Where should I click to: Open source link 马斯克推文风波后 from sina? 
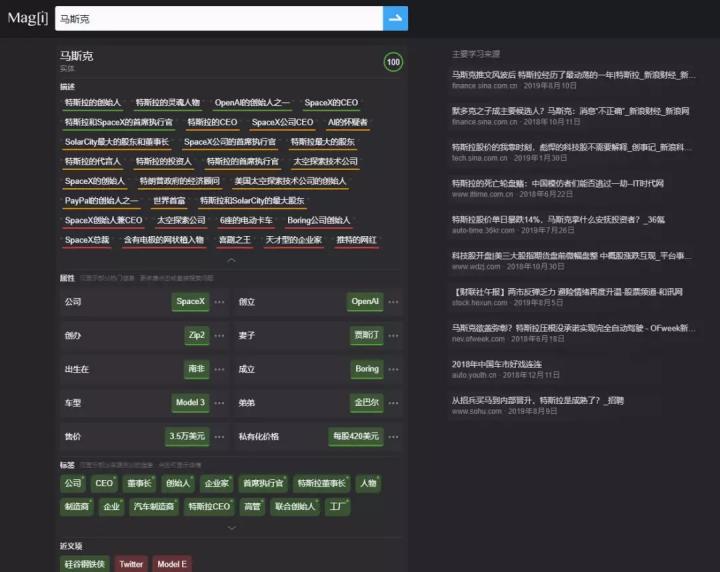(x=573, y=75)
